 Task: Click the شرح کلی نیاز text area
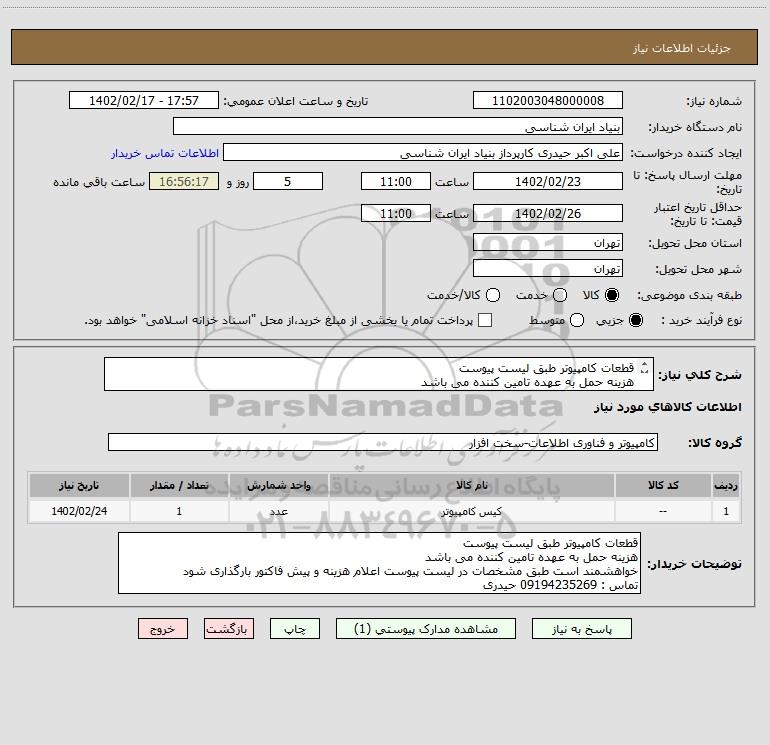(x=379, y=374)
